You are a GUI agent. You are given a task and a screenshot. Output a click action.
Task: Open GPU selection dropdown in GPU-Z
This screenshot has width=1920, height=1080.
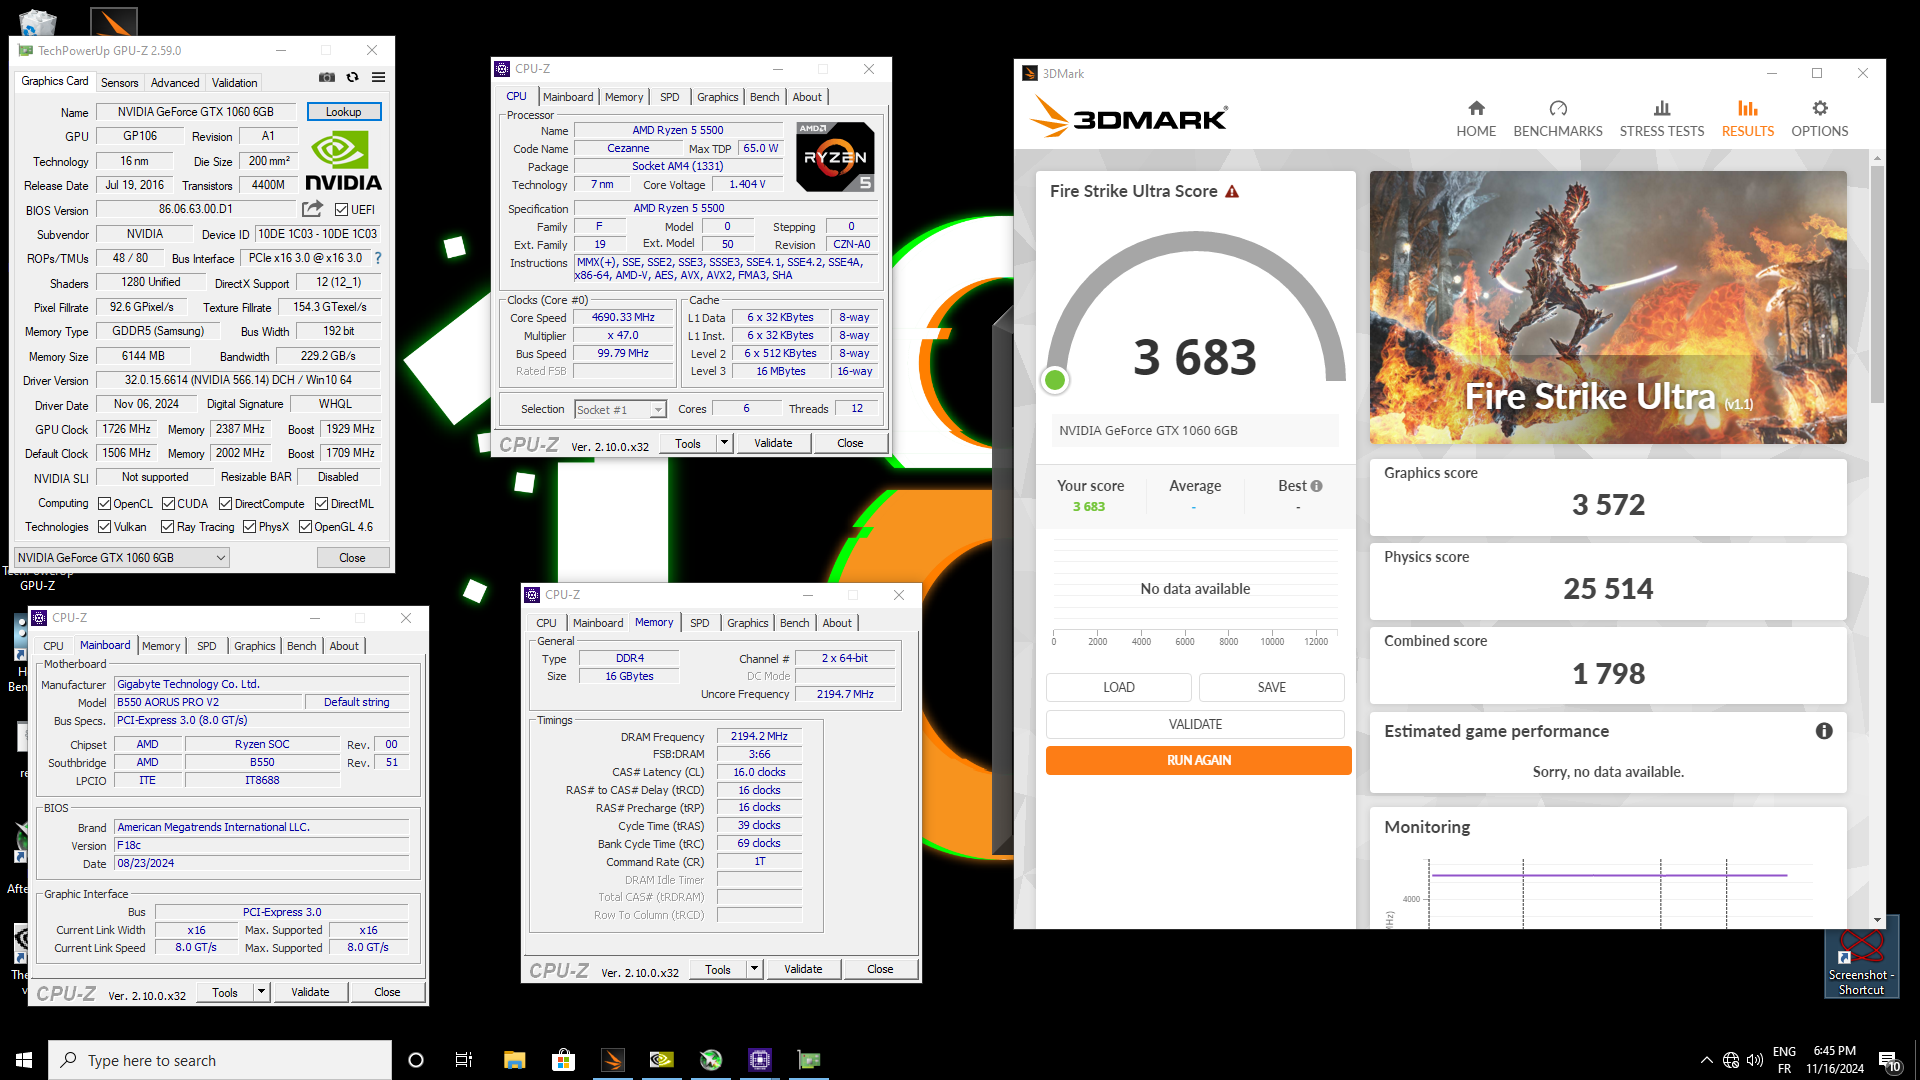tap(122, 558)
